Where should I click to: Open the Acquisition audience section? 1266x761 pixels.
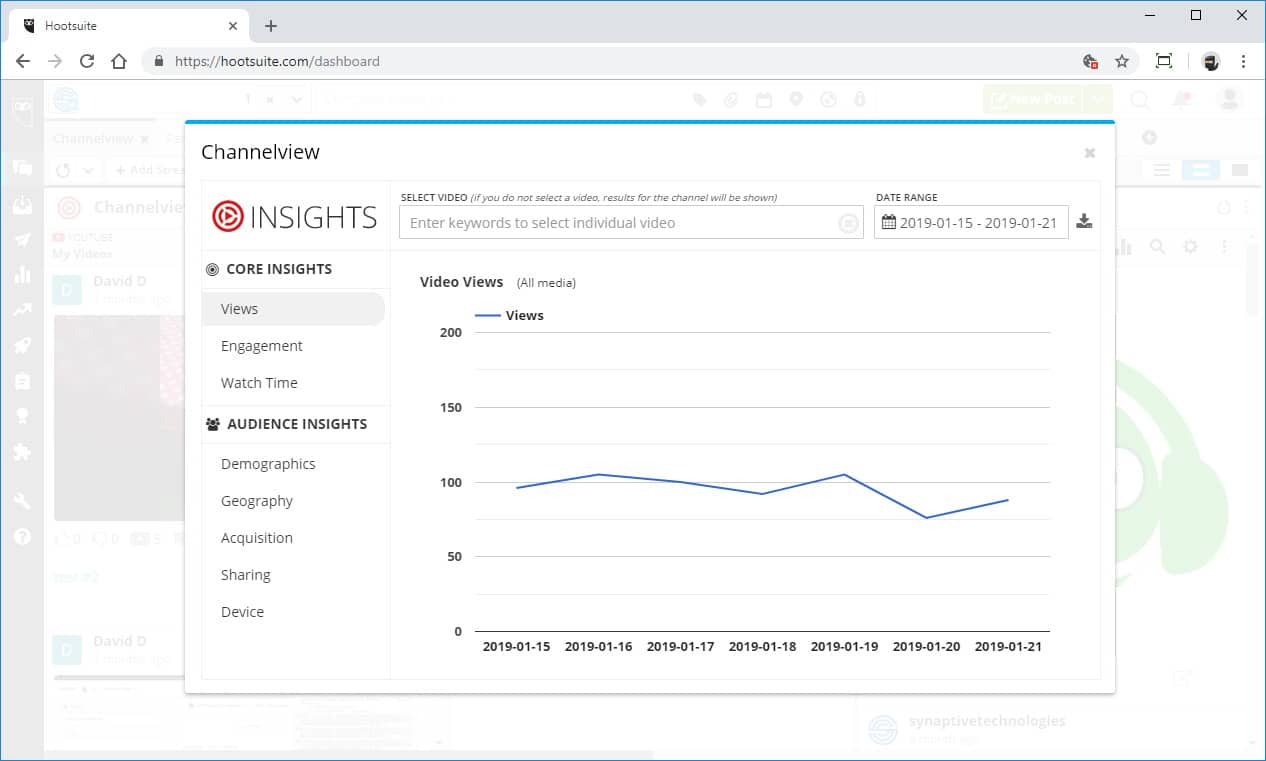[x=257, y=538]
